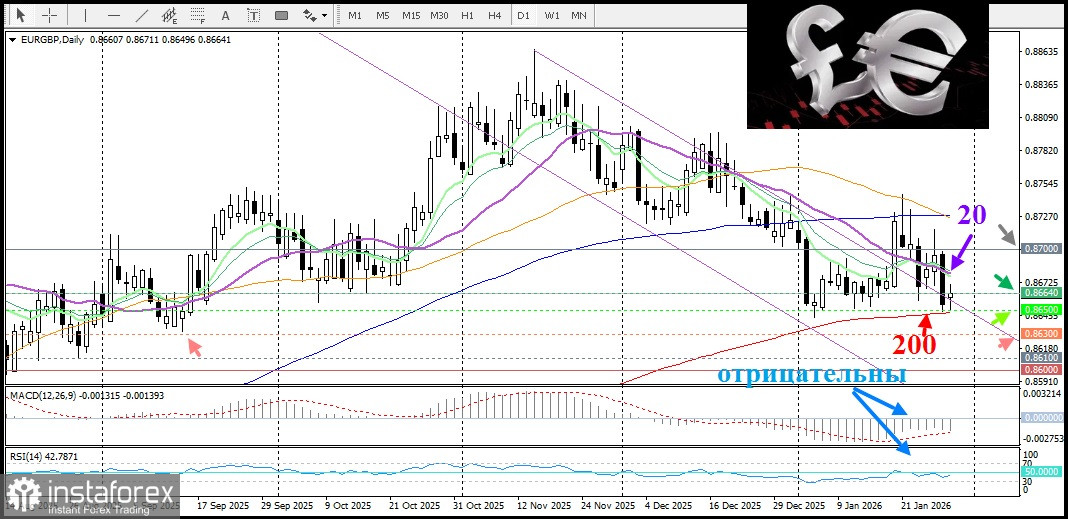Select the Rectangle shape tool

point(281,14)
